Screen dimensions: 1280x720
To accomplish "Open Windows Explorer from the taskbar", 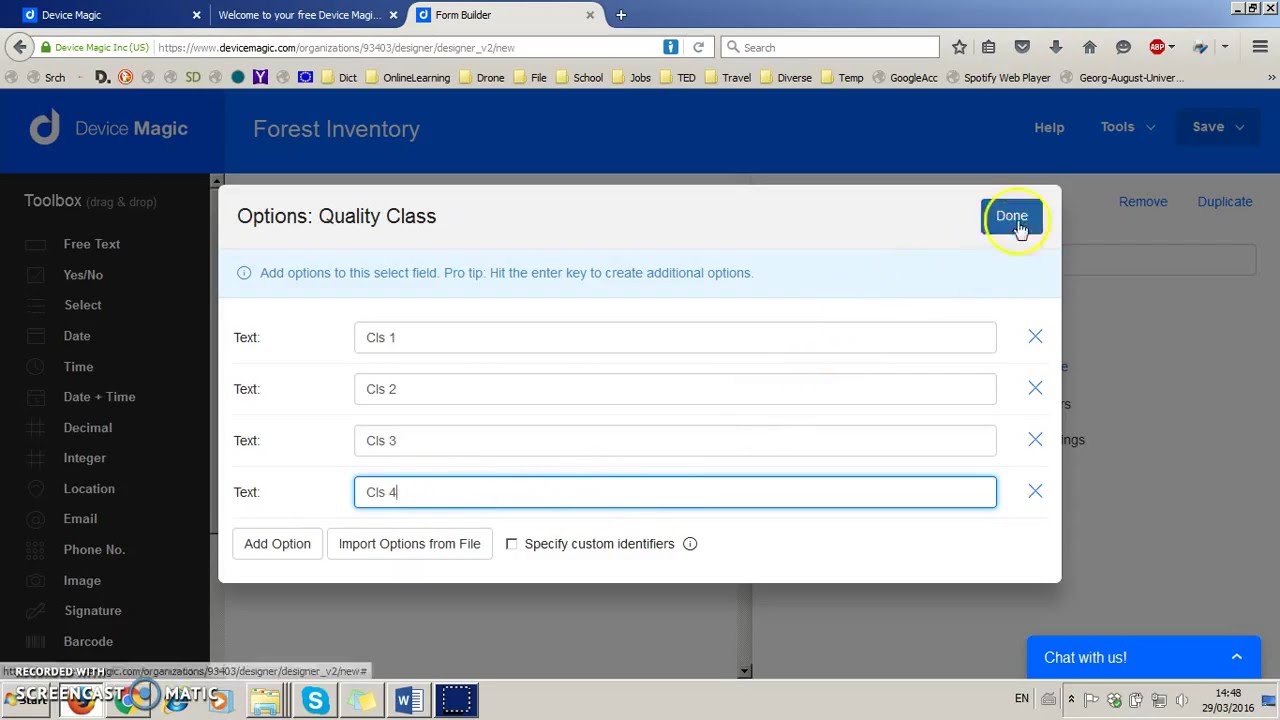I will (265, 700).
